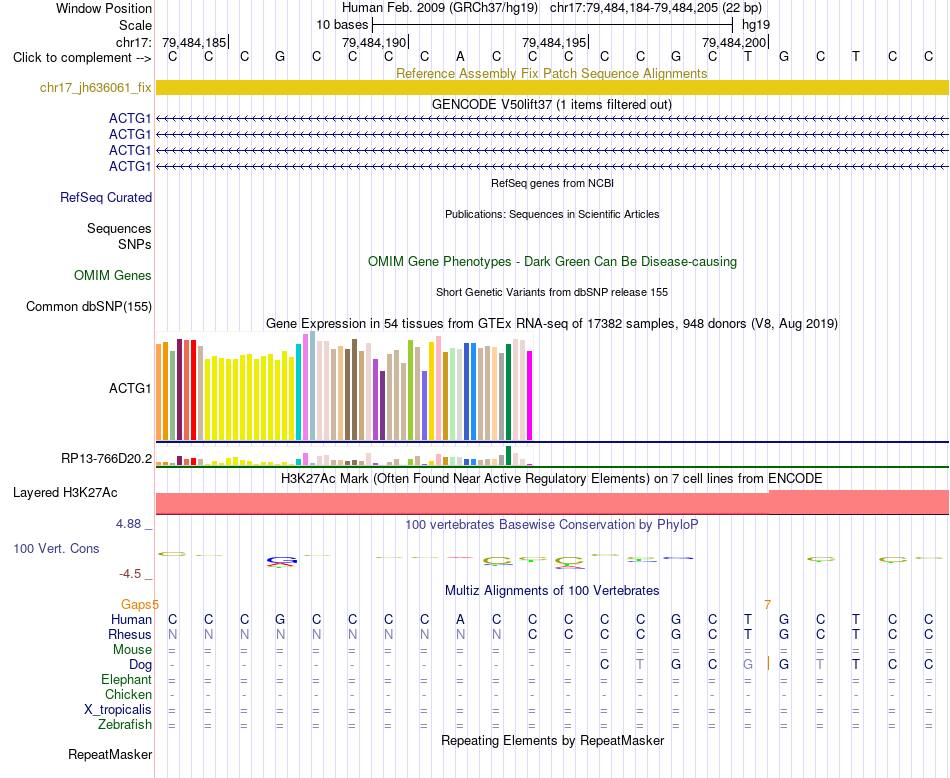Click the 'Click to complement -->' label
Viewport: 950px width, 778px height.
click(82, 58)
